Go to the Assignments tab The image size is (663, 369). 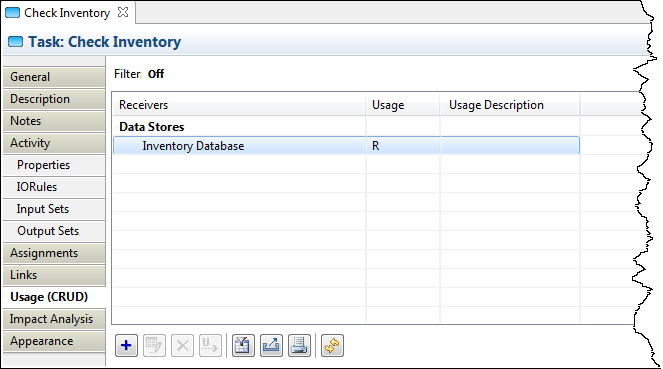pyautogui.click(x=54, y=253)
